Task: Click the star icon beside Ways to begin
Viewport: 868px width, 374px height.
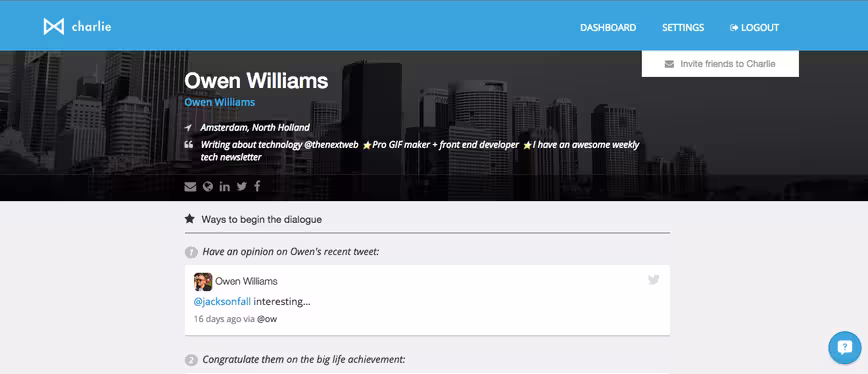Action: point(190,219)
